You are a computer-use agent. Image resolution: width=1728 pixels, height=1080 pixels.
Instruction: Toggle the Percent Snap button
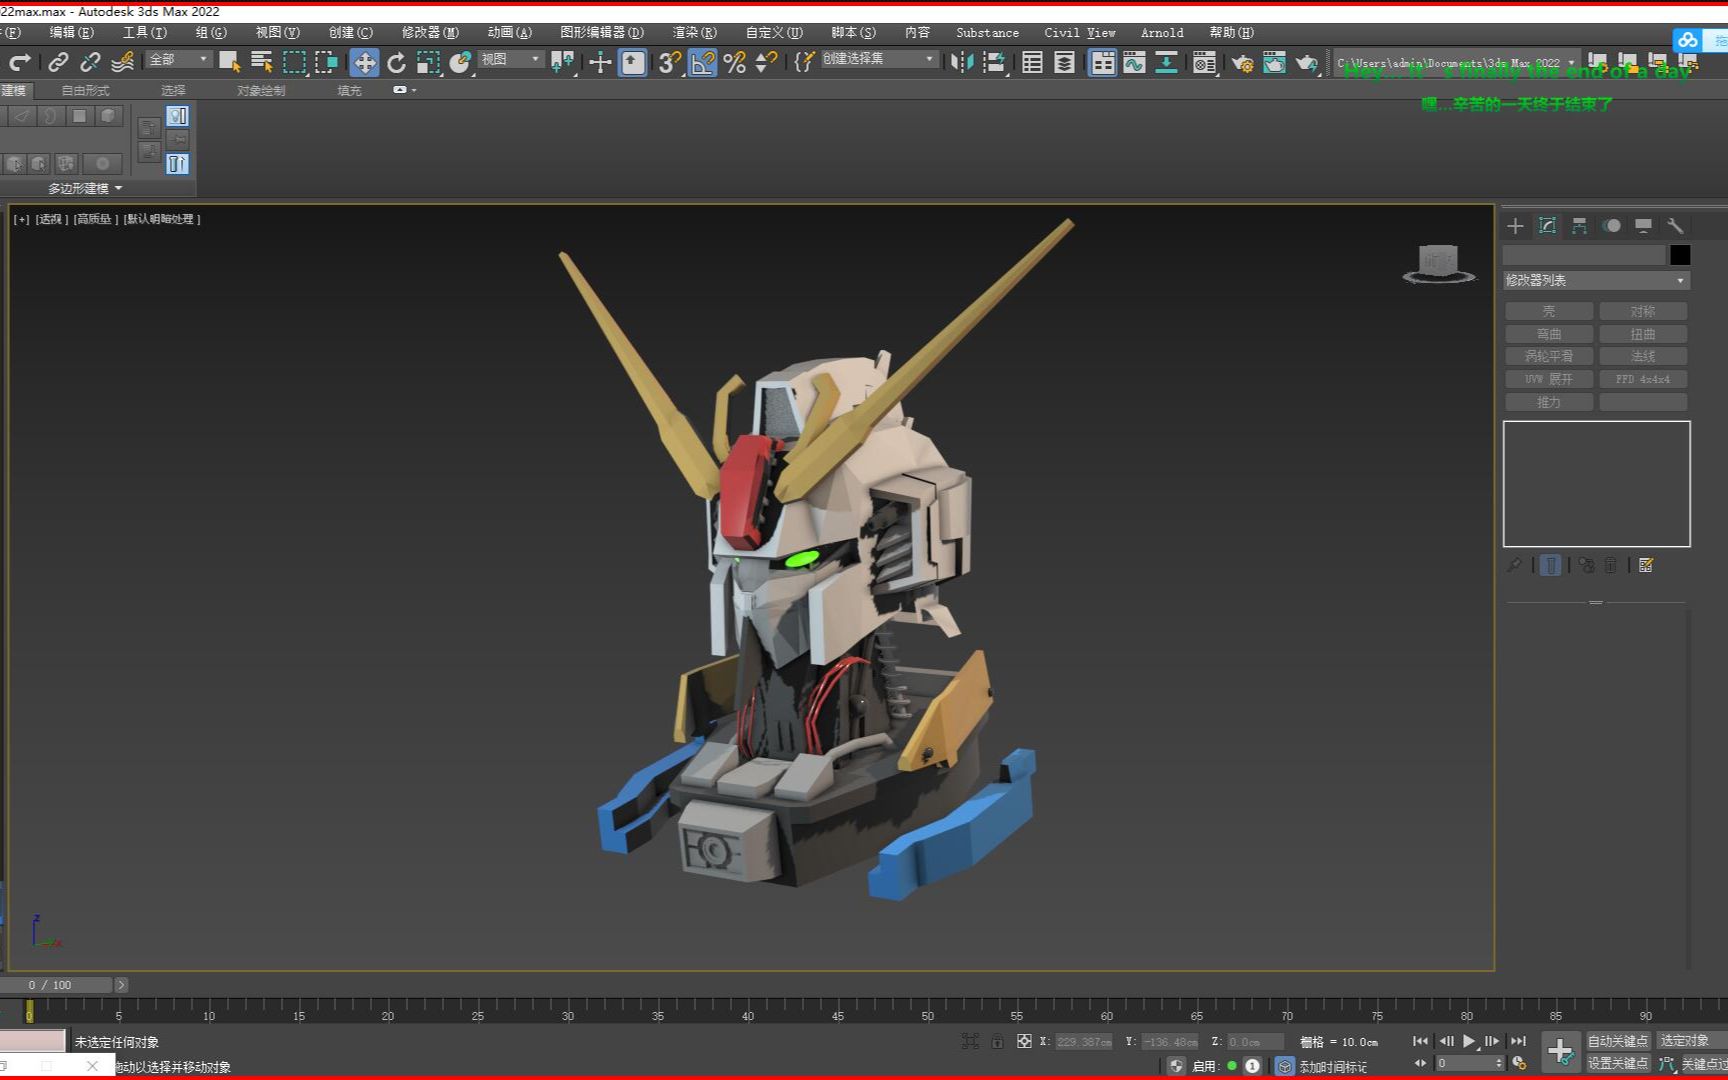click(x=734, y=63)
